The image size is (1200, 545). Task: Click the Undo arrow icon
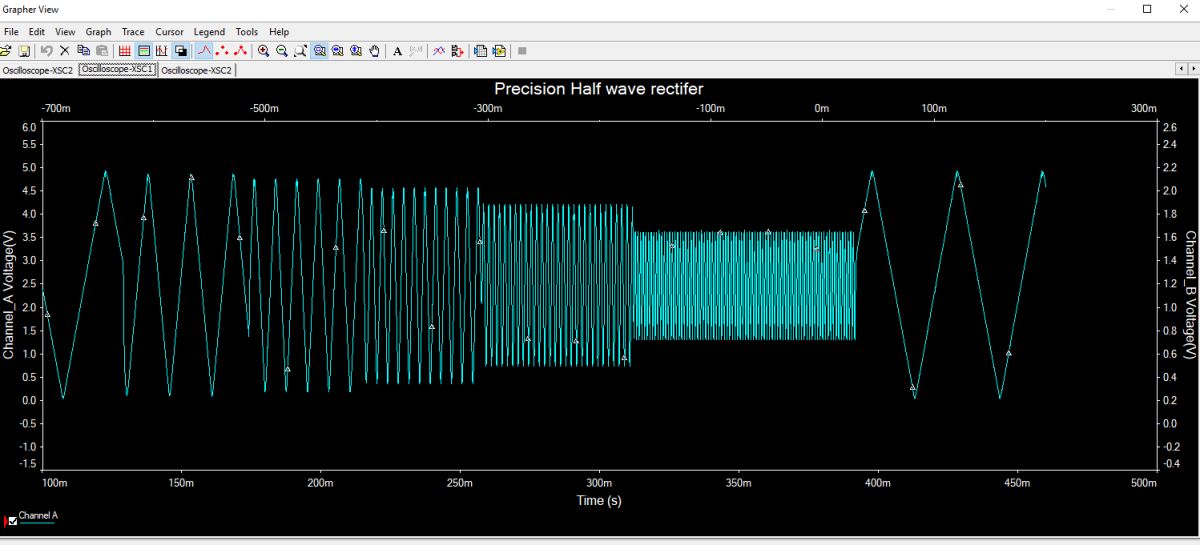(x=46, y=50)
